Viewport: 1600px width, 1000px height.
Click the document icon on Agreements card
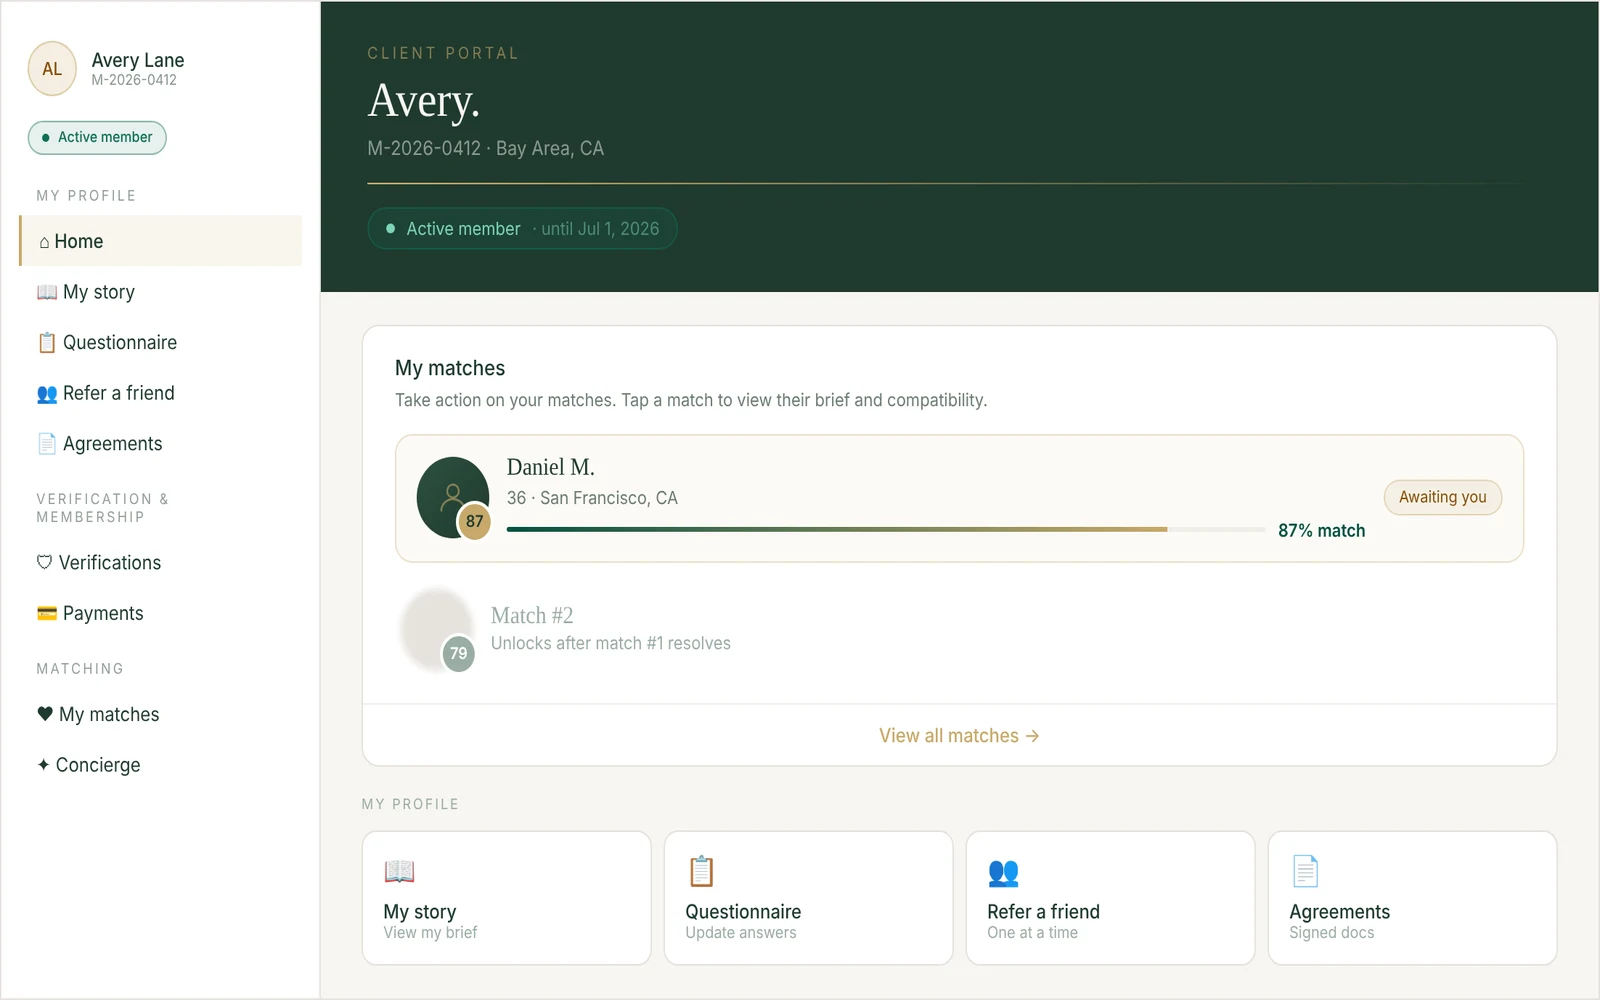[1305, 871]
